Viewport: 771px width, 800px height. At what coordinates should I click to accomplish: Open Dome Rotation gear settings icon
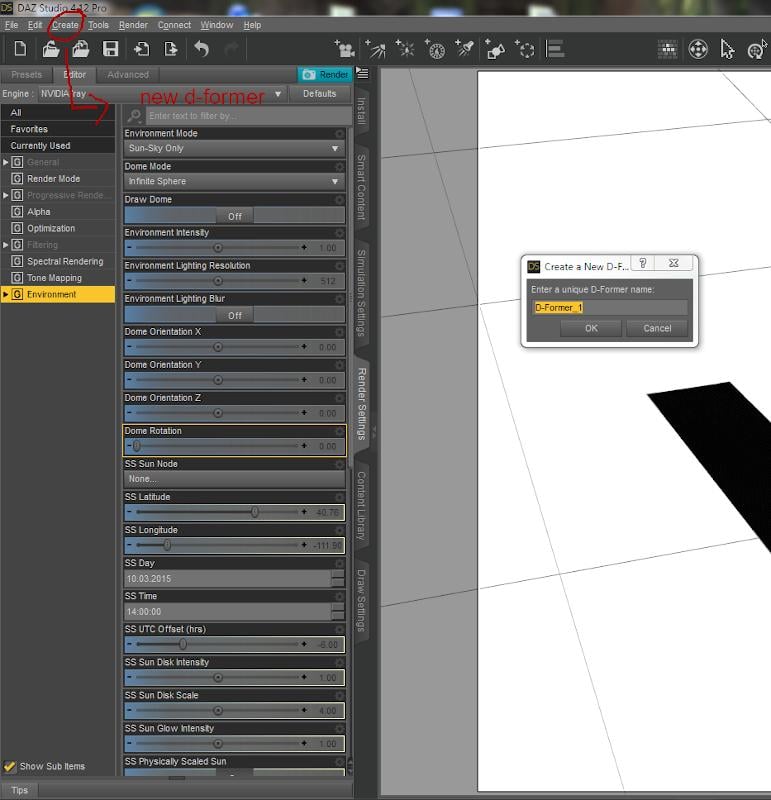tap(339, 431)
